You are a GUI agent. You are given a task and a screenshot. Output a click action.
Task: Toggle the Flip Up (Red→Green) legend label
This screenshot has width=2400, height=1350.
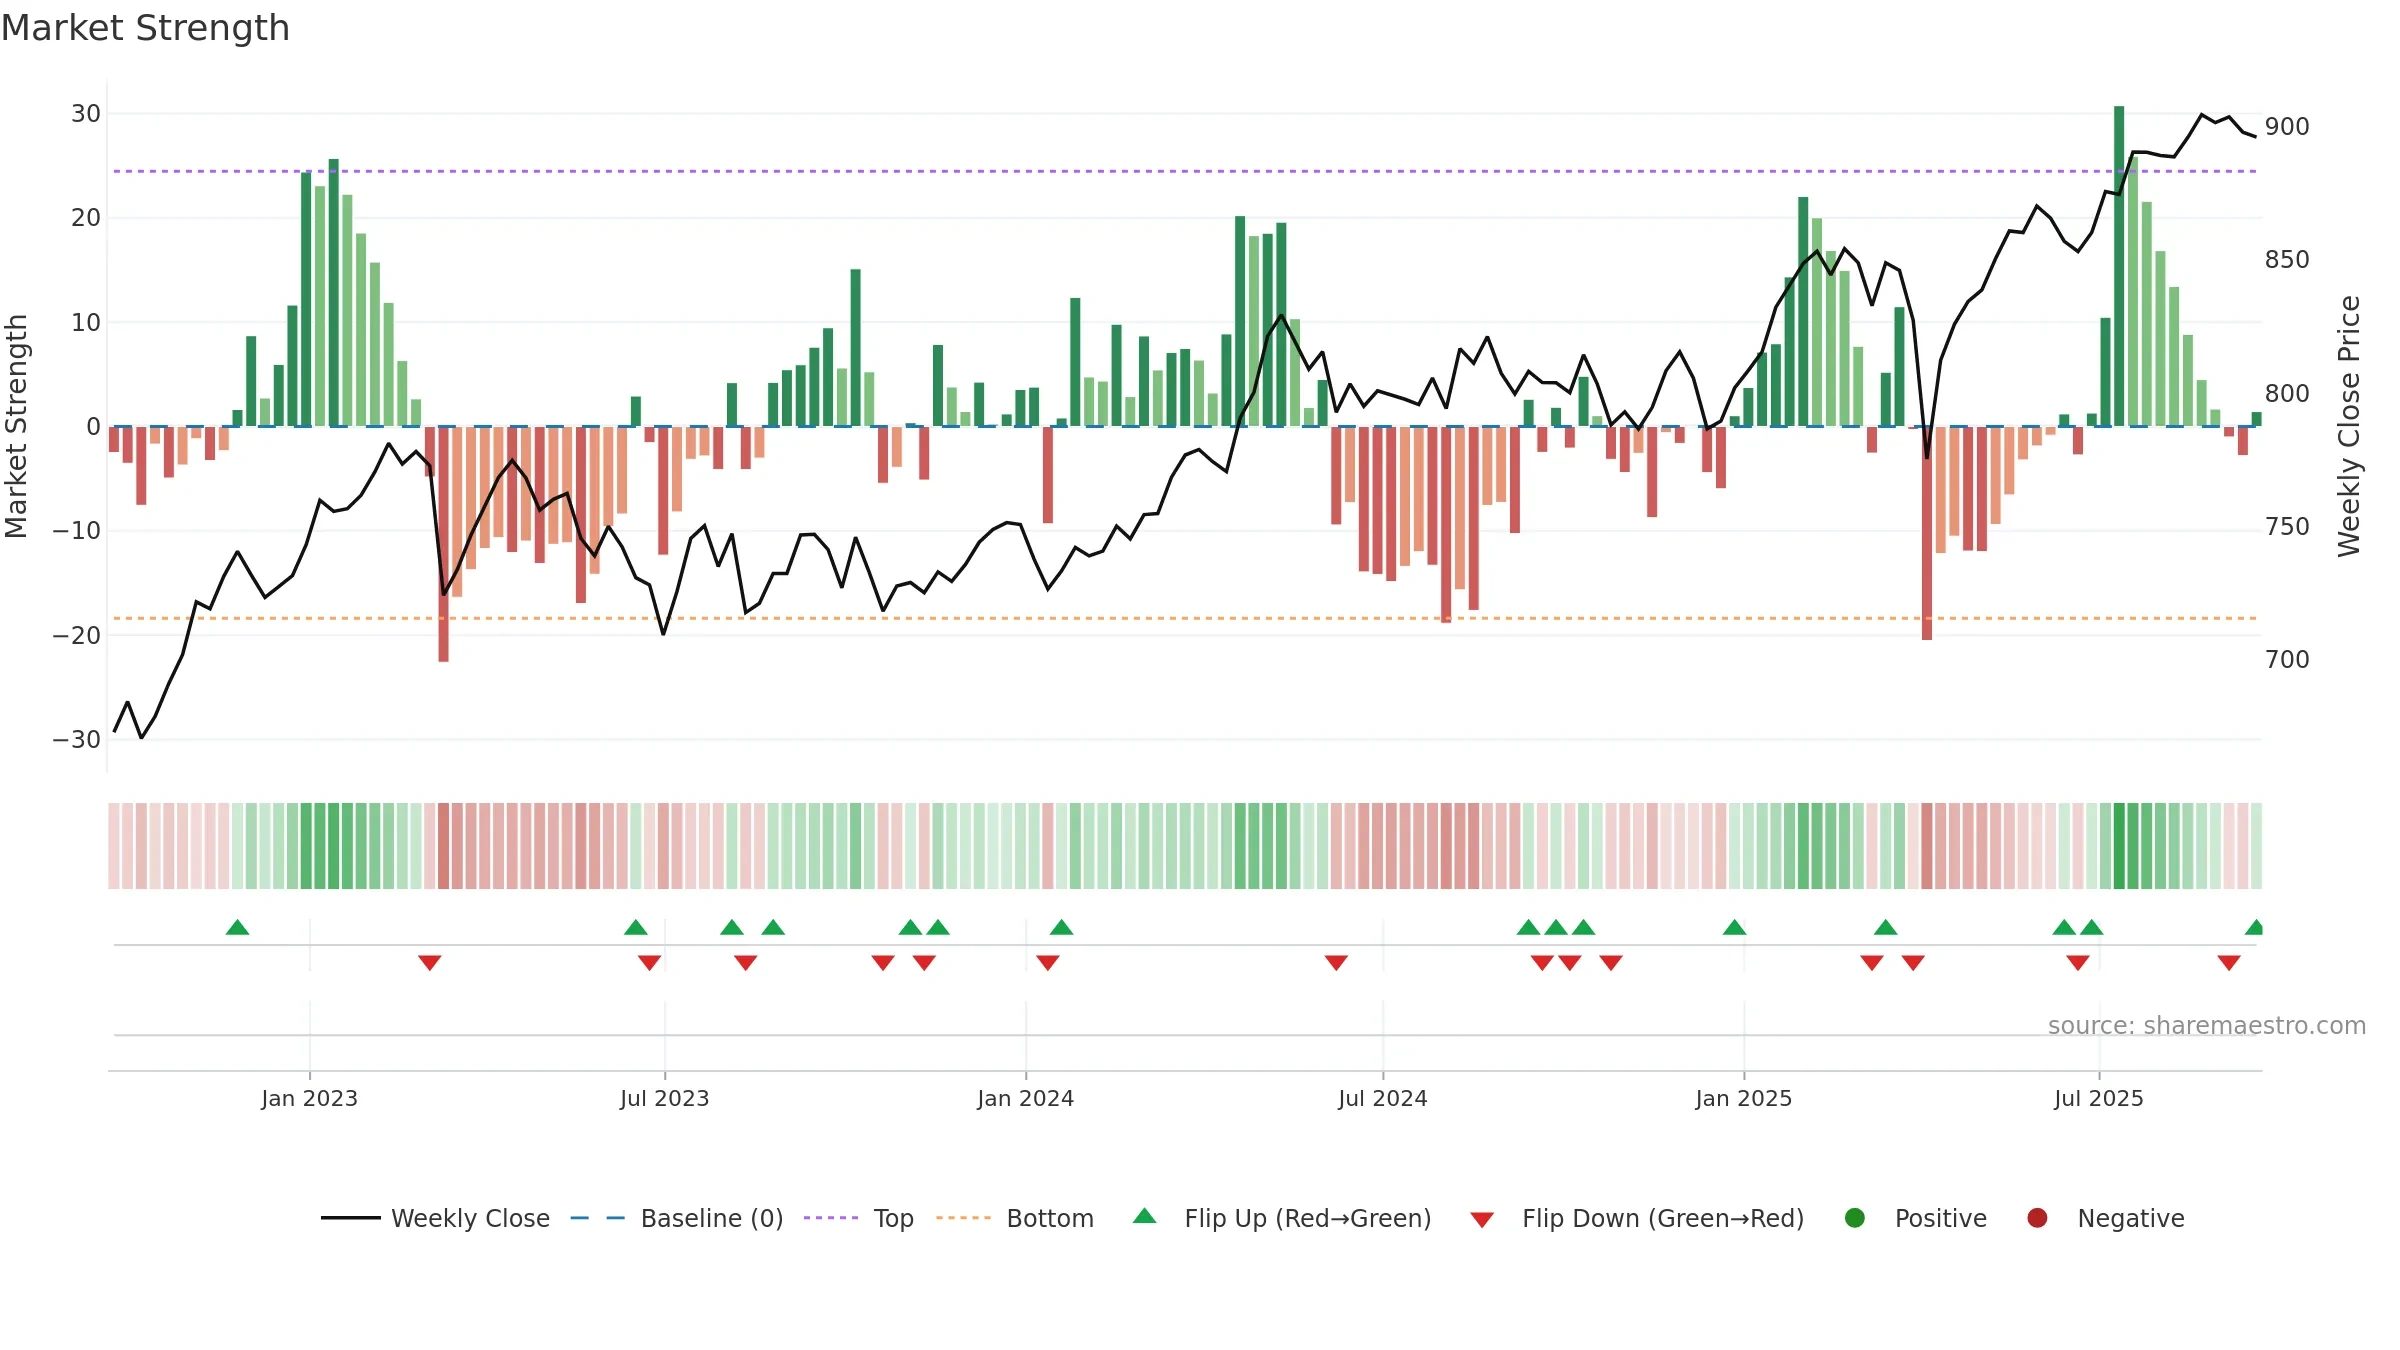1308,1218
